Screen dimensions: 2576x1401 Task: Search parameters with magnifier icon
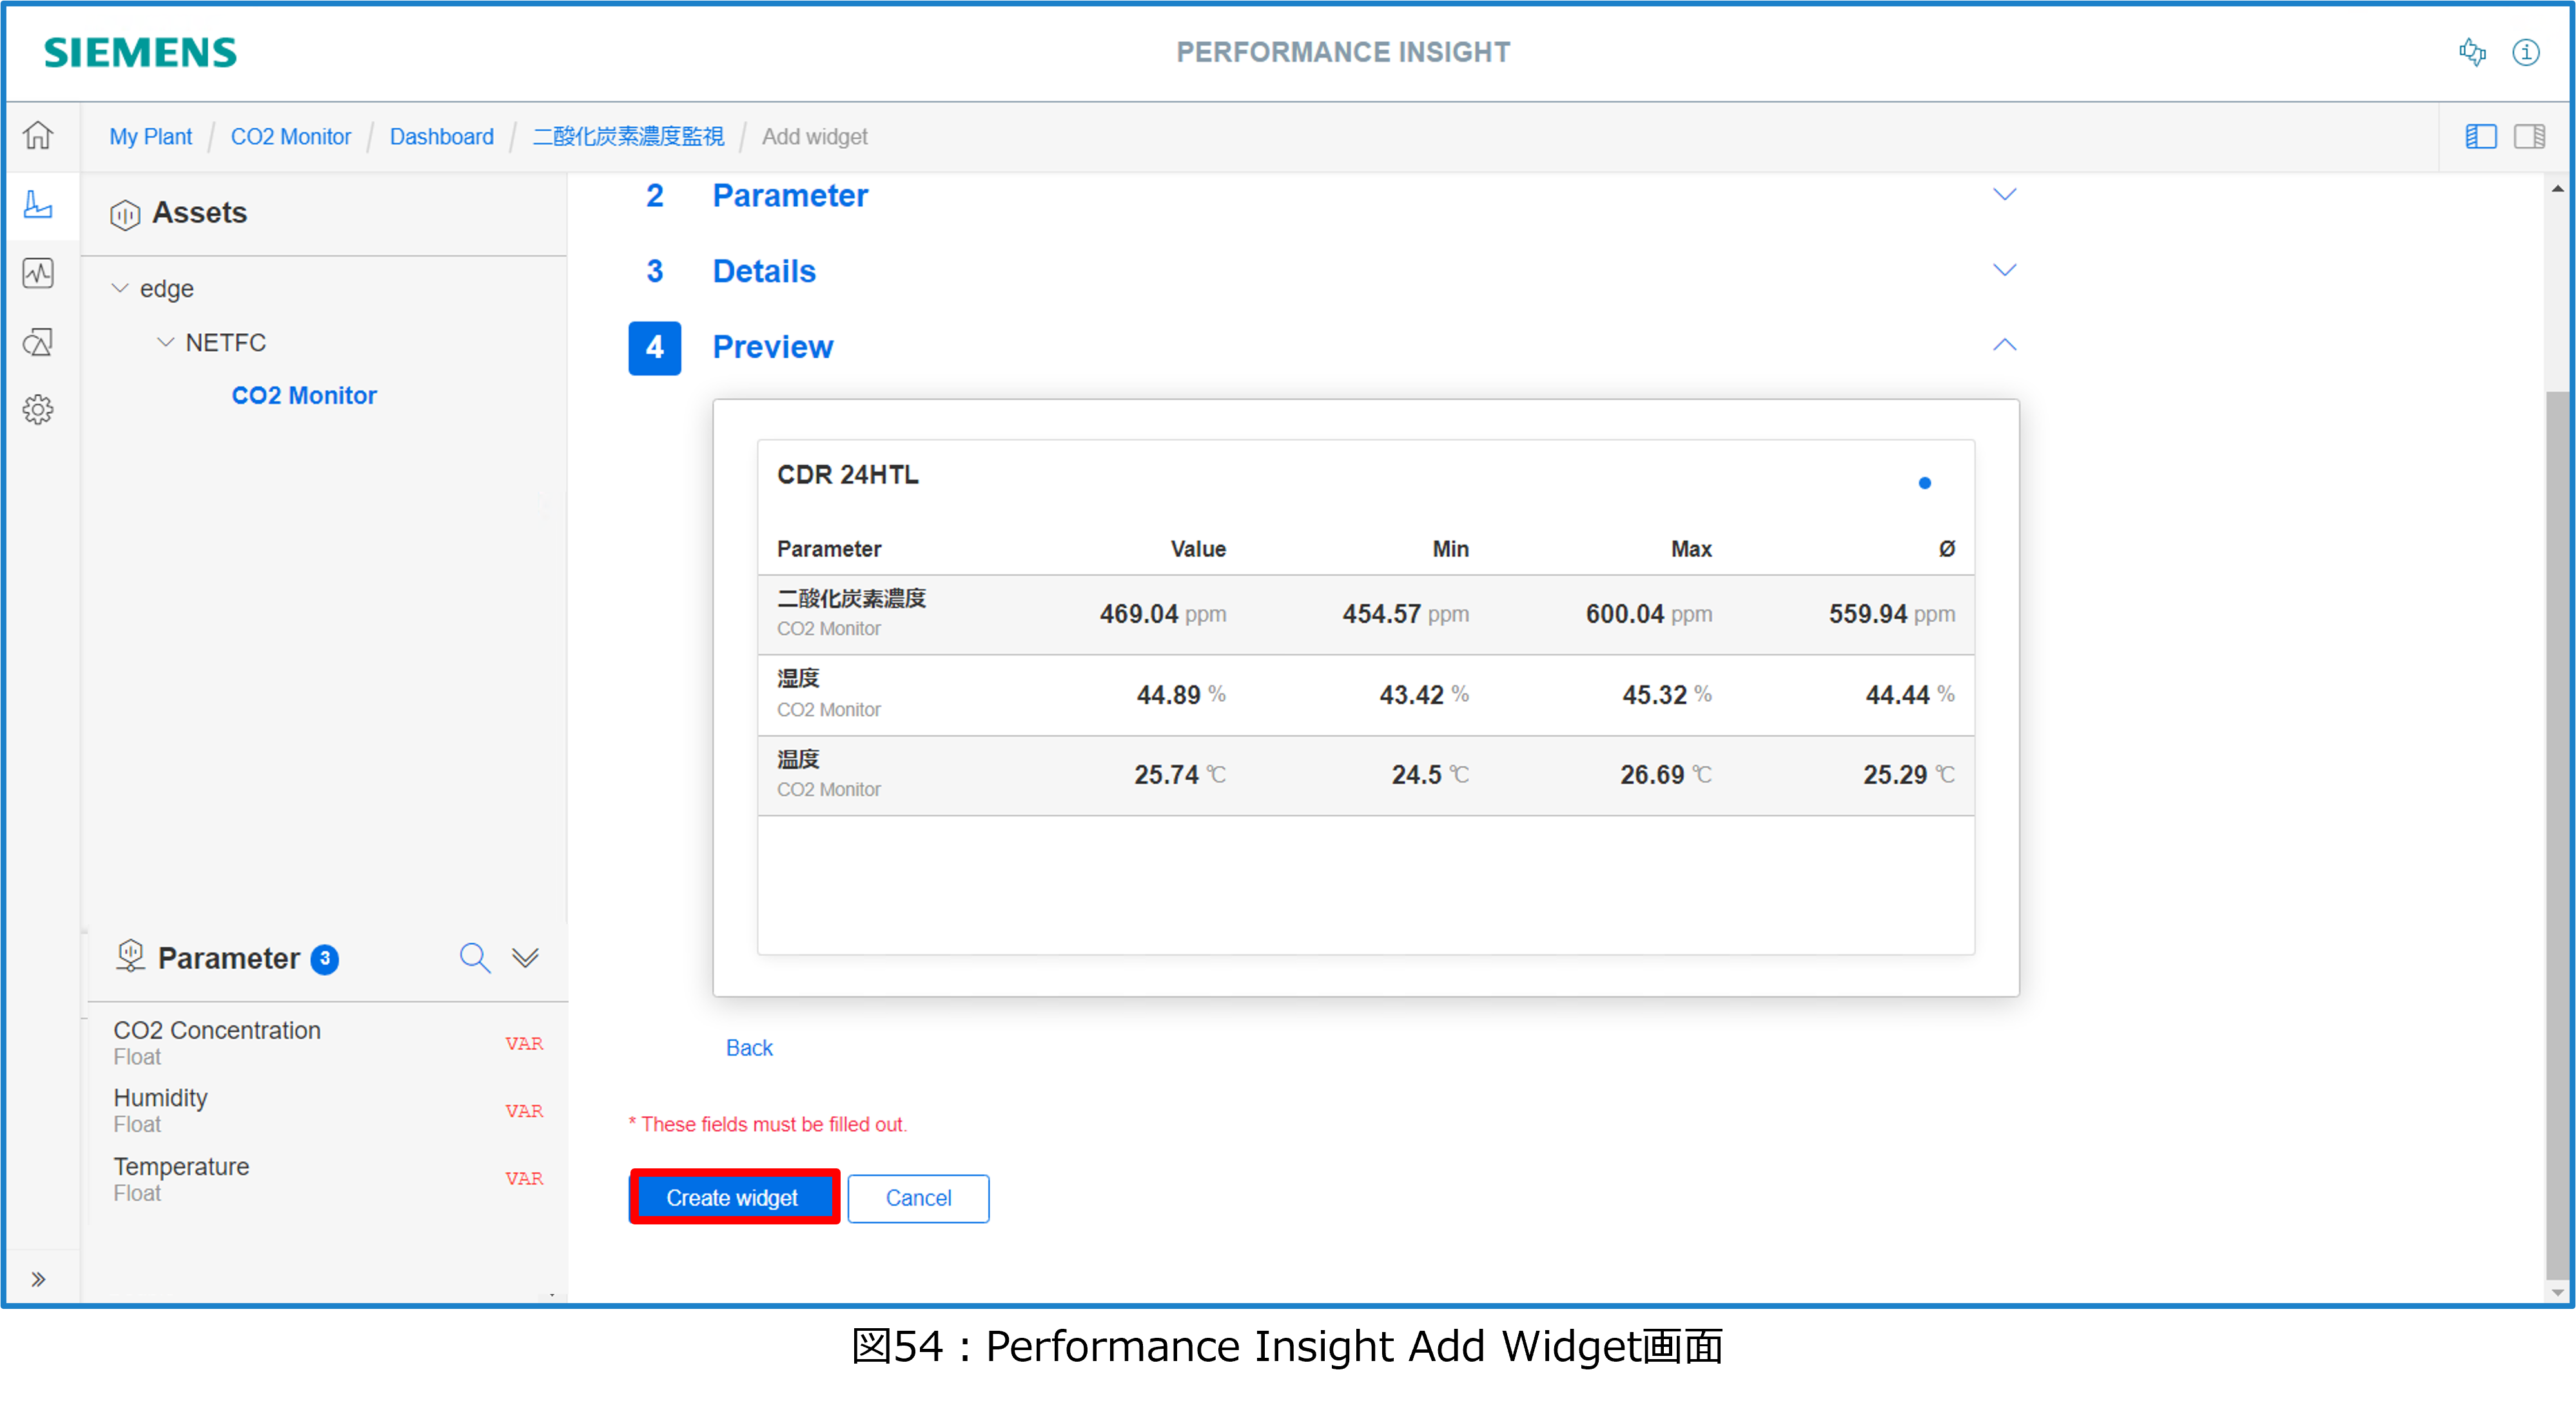[474, 957]
